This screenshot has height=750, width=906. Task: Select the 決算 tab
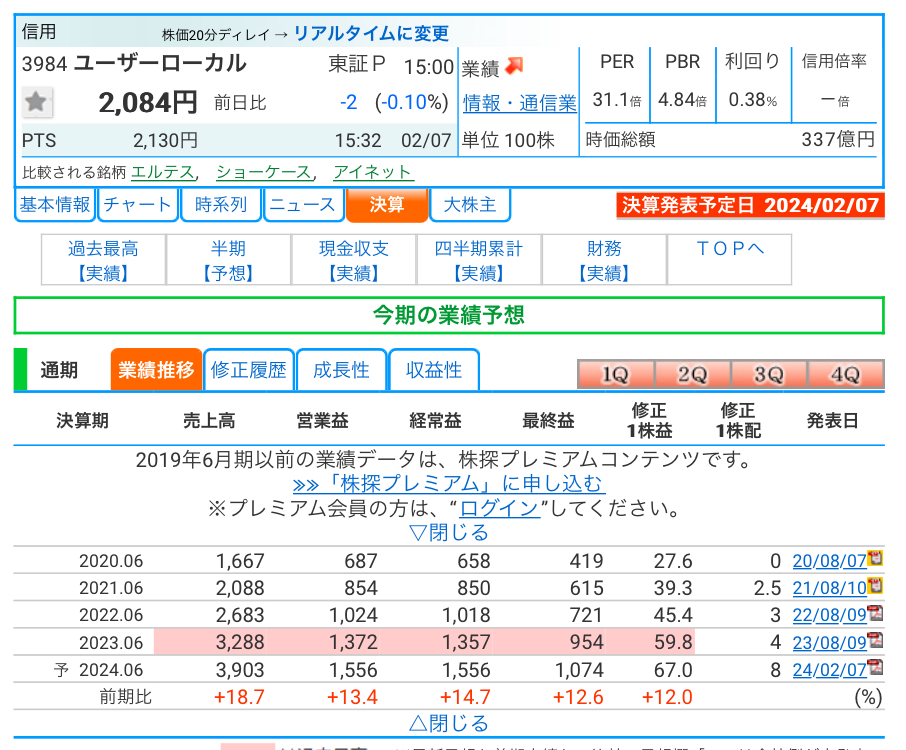point(387,205)
